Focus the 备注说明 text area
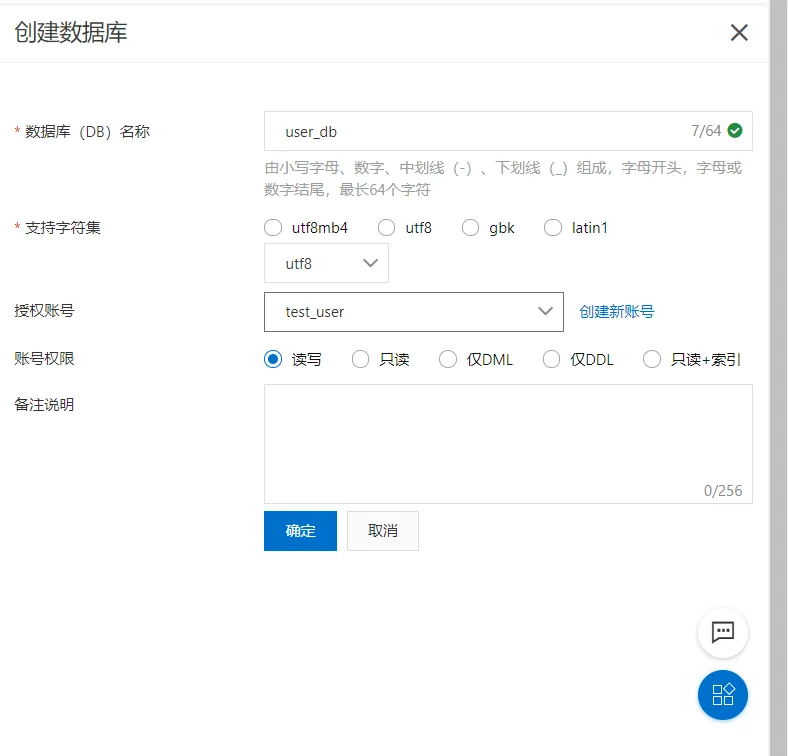Viewport: 788px width, 756px height. pos(508,444)
